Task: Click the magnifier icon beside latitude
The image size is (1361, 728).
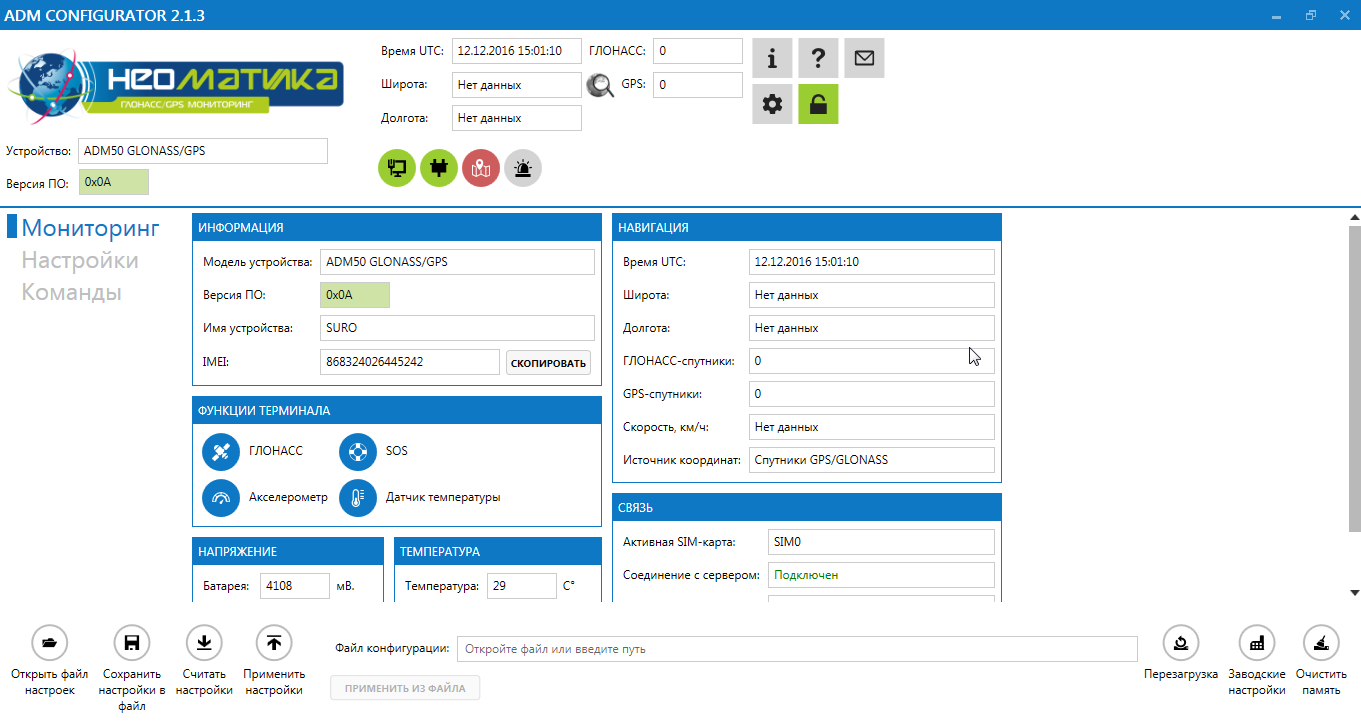Action: tap(600, 86)
